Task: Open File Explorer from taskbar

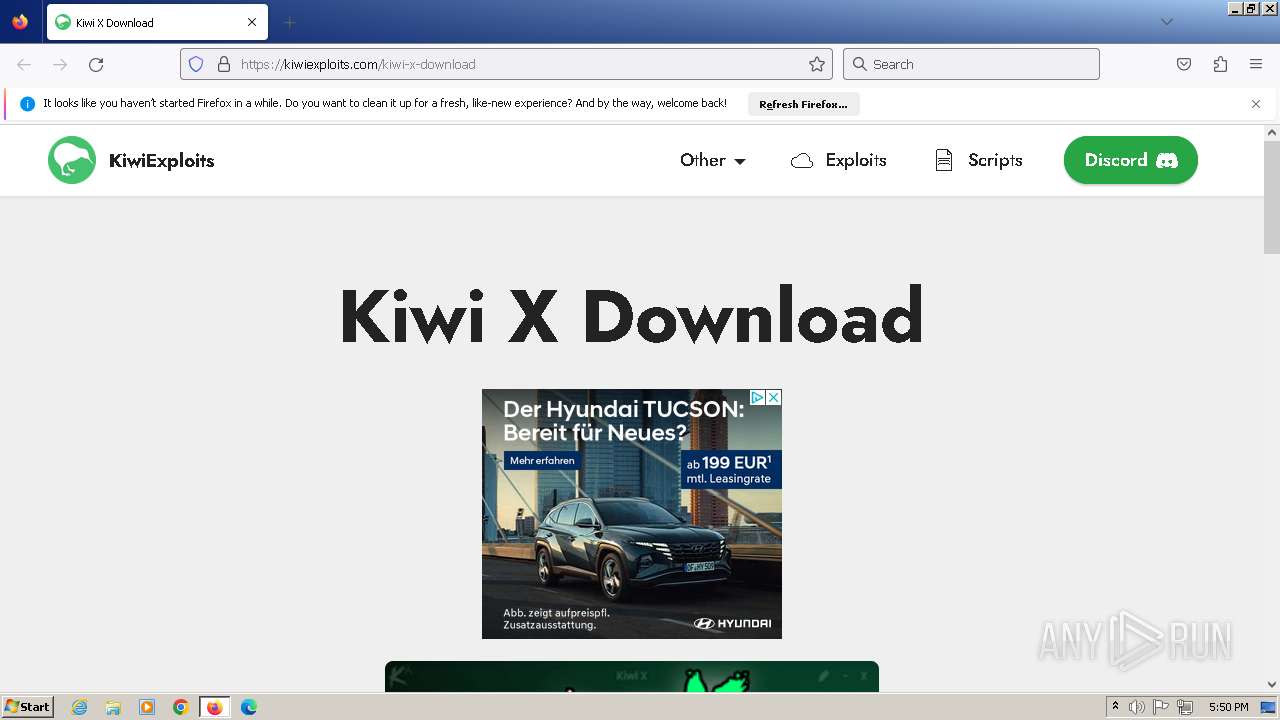Action: pos(113,707)
